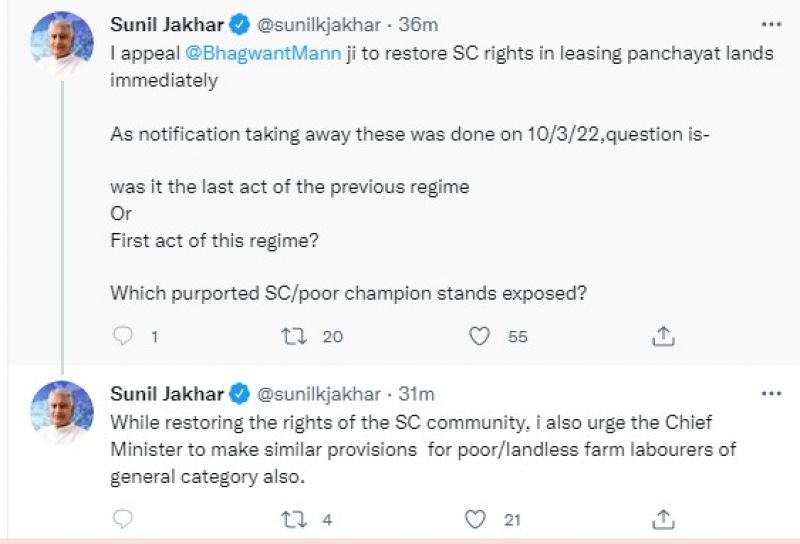Retweet the tweet with 4 retweets

click(x=295, y=519)
